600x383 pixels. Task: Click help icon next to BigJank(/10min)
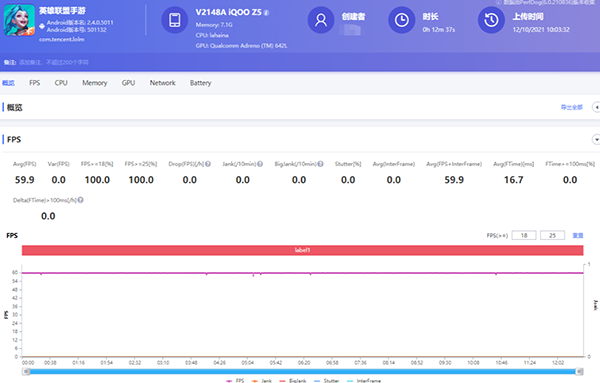pos(320,164)
